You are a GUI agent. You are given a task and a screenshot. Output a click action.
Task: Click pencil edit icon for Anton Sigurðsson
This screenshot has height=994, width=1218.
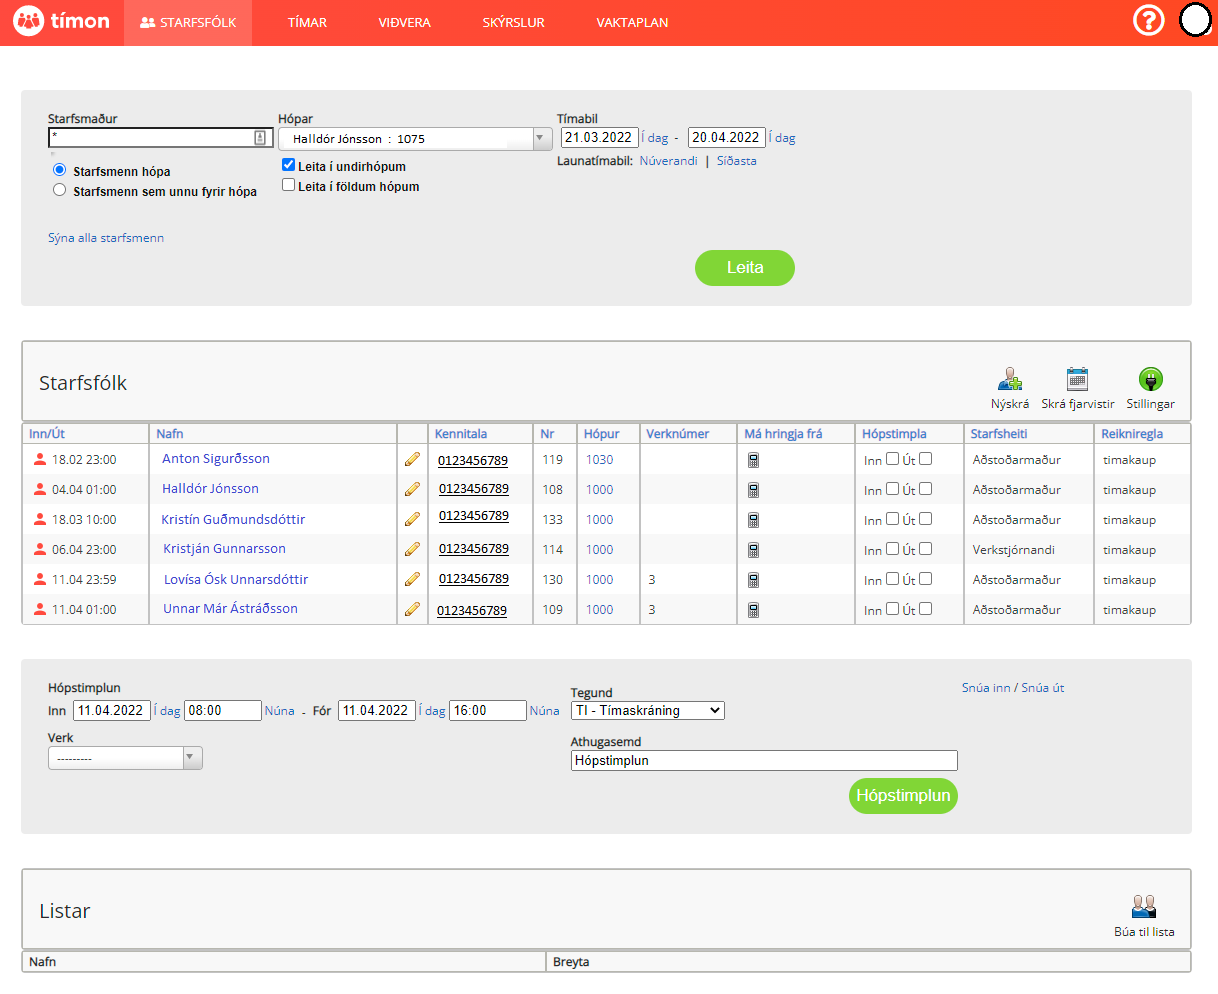(412, 460)
